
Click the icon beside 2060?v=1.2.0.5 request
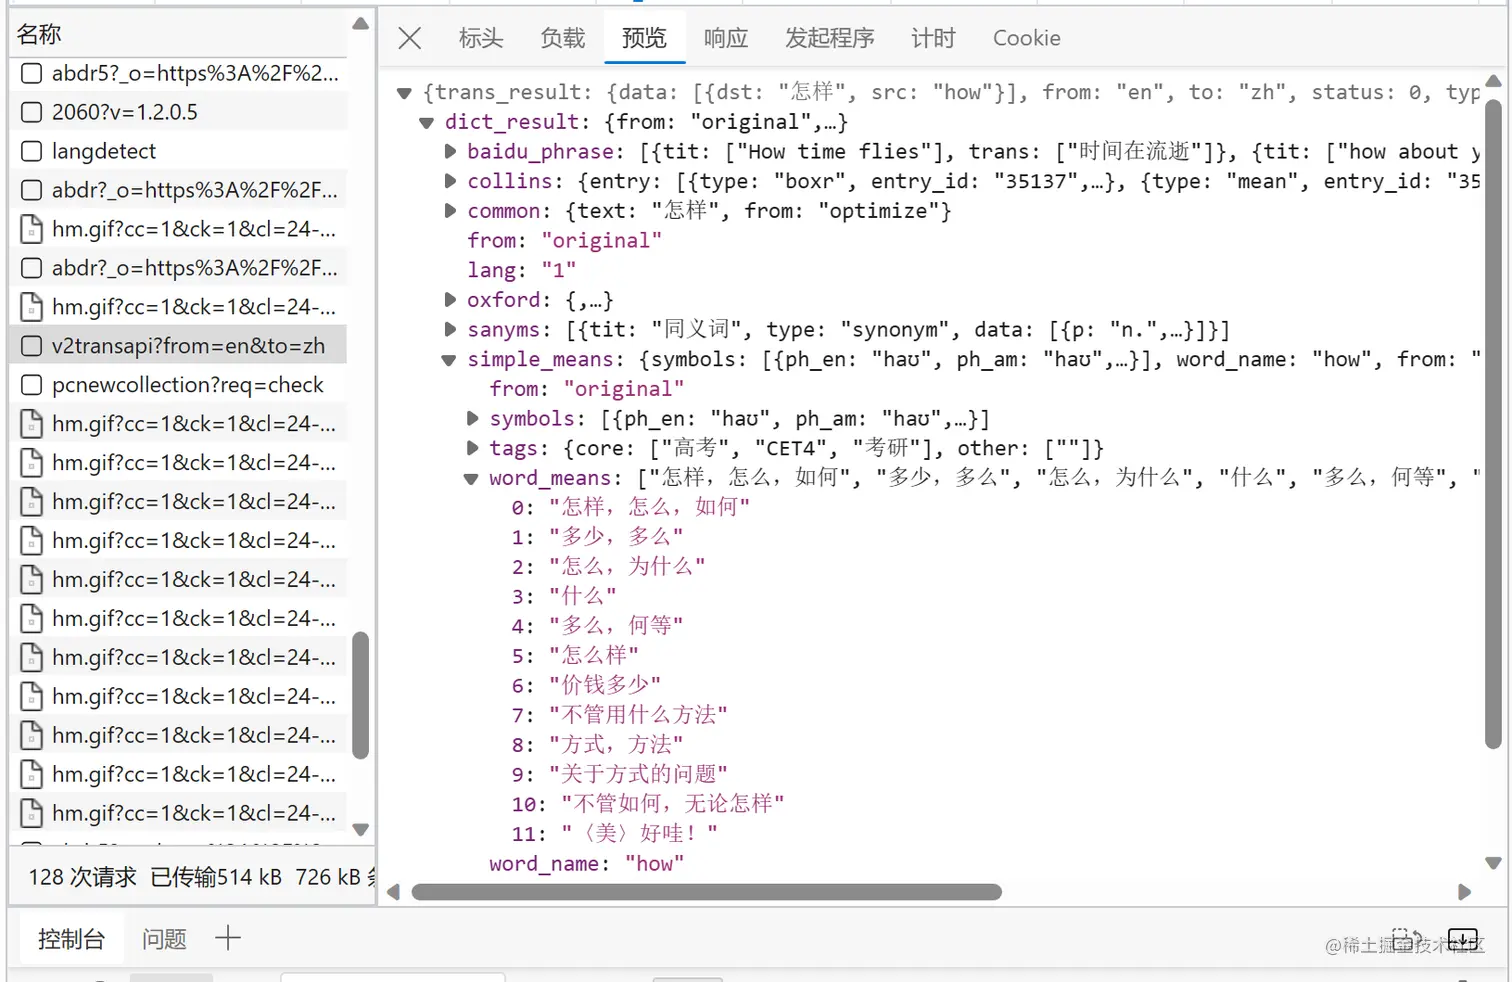click(32, 112)
